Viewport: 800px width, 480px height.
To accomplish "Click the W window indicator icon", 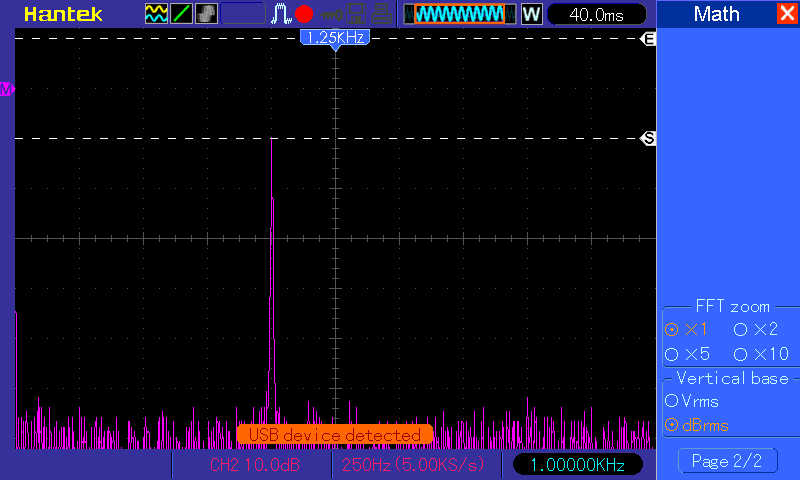I will pyautogui.click(x=531, y=14).
